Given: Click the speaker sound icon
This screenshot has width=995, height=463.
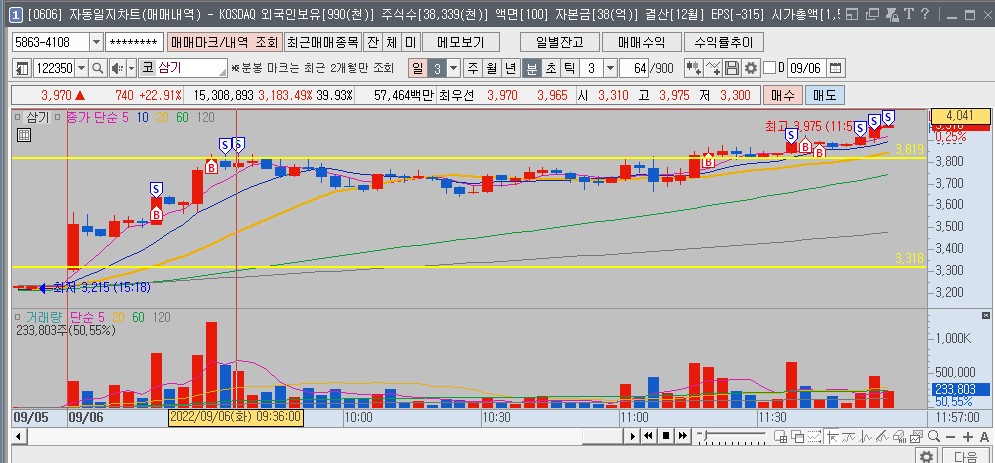Looking at the screenshot, I should coord(116,68).
